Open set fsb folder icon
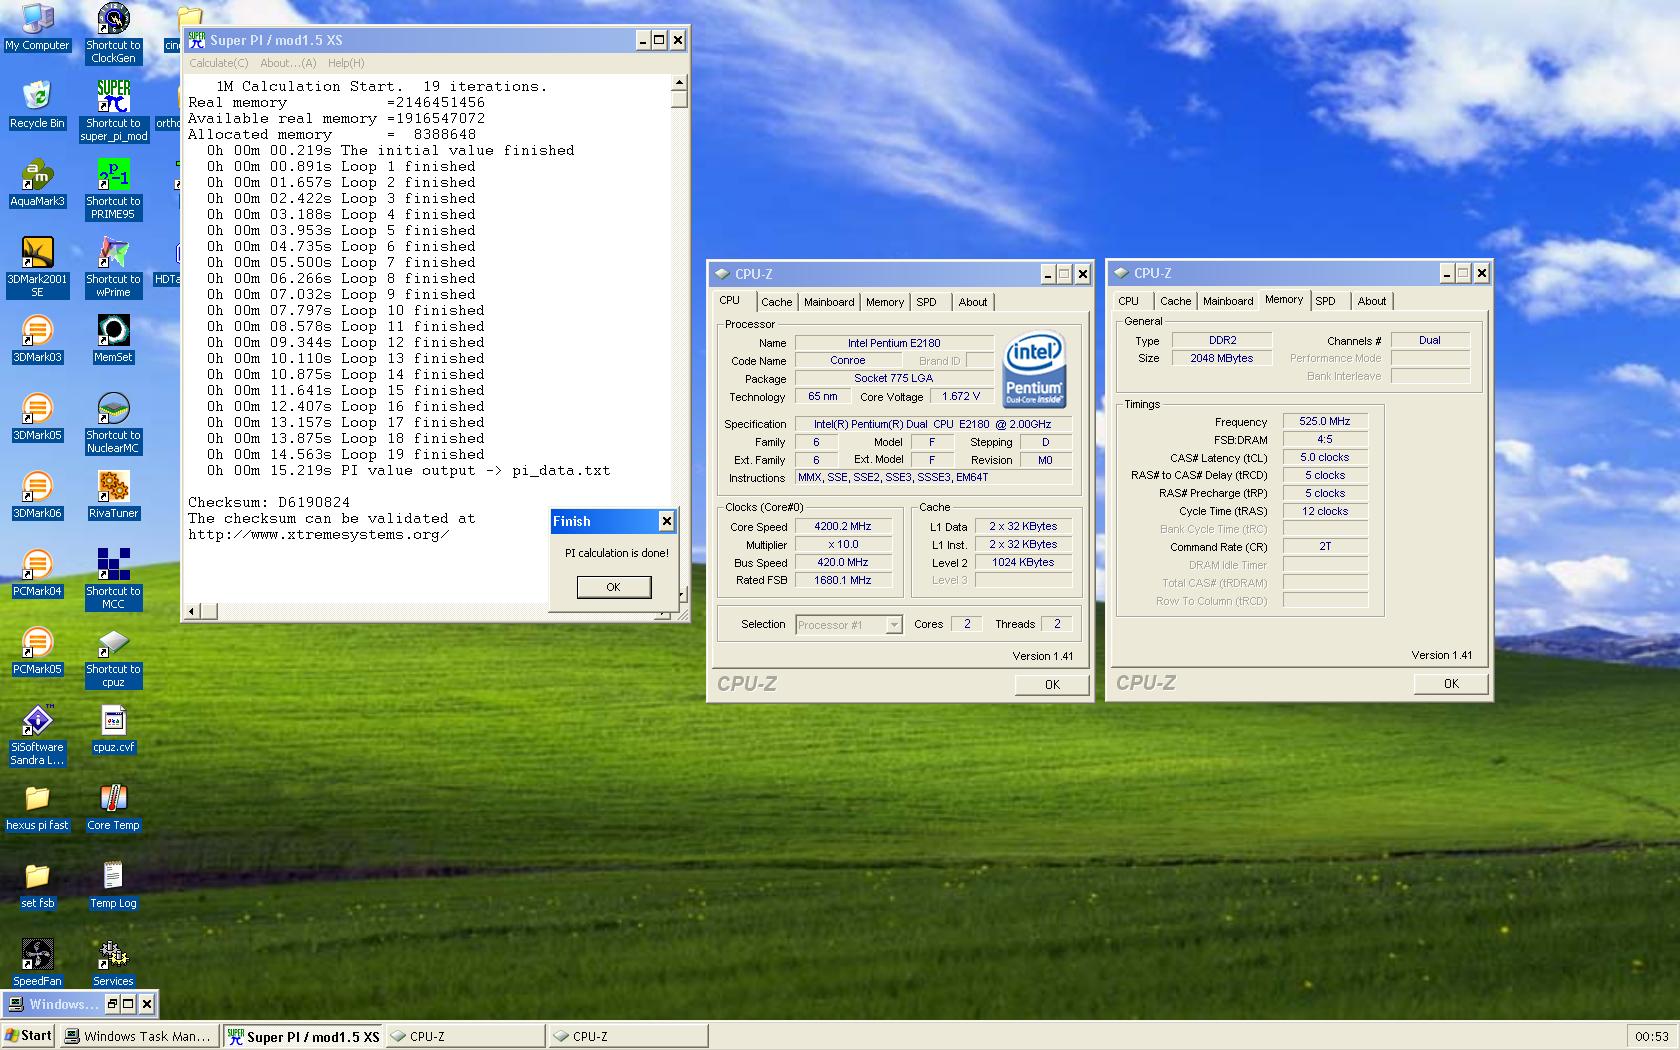 (x=37, y=885)
